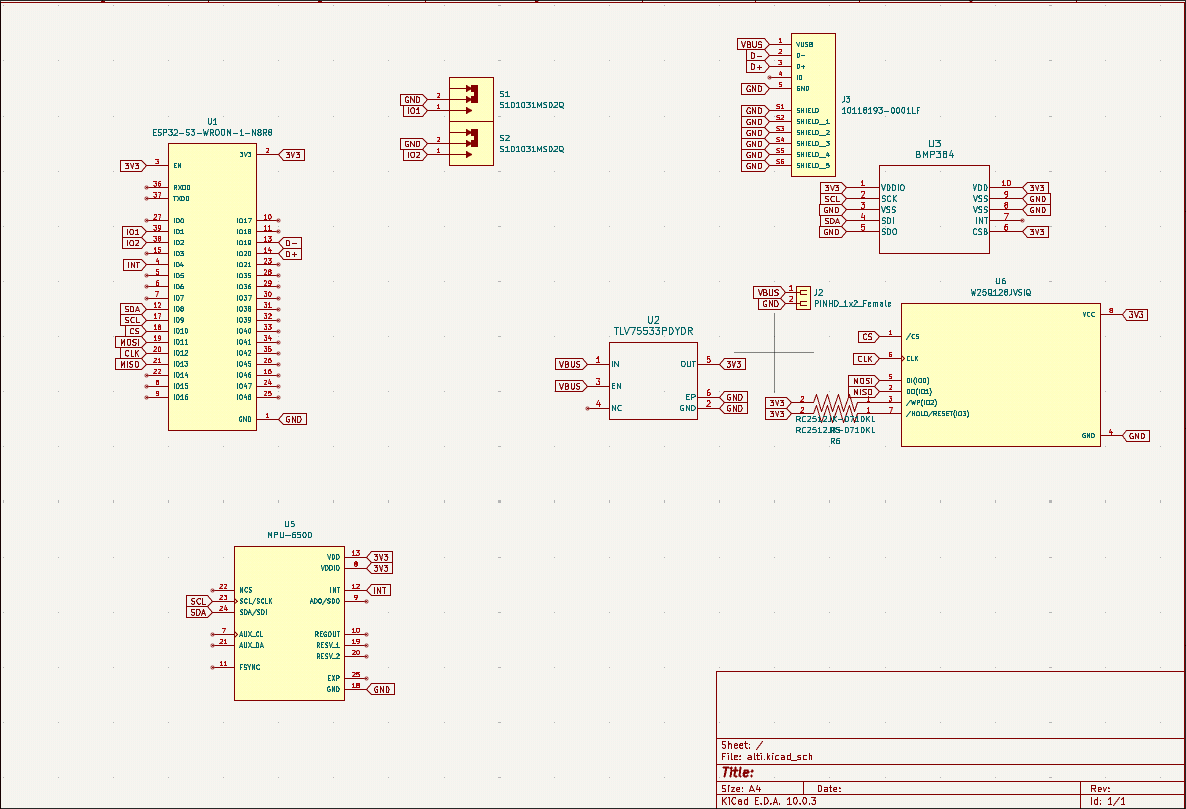Click the GND label on U6 pin 4
The height and width of the screenshot is (809, 1186).
click(1137, 436)
